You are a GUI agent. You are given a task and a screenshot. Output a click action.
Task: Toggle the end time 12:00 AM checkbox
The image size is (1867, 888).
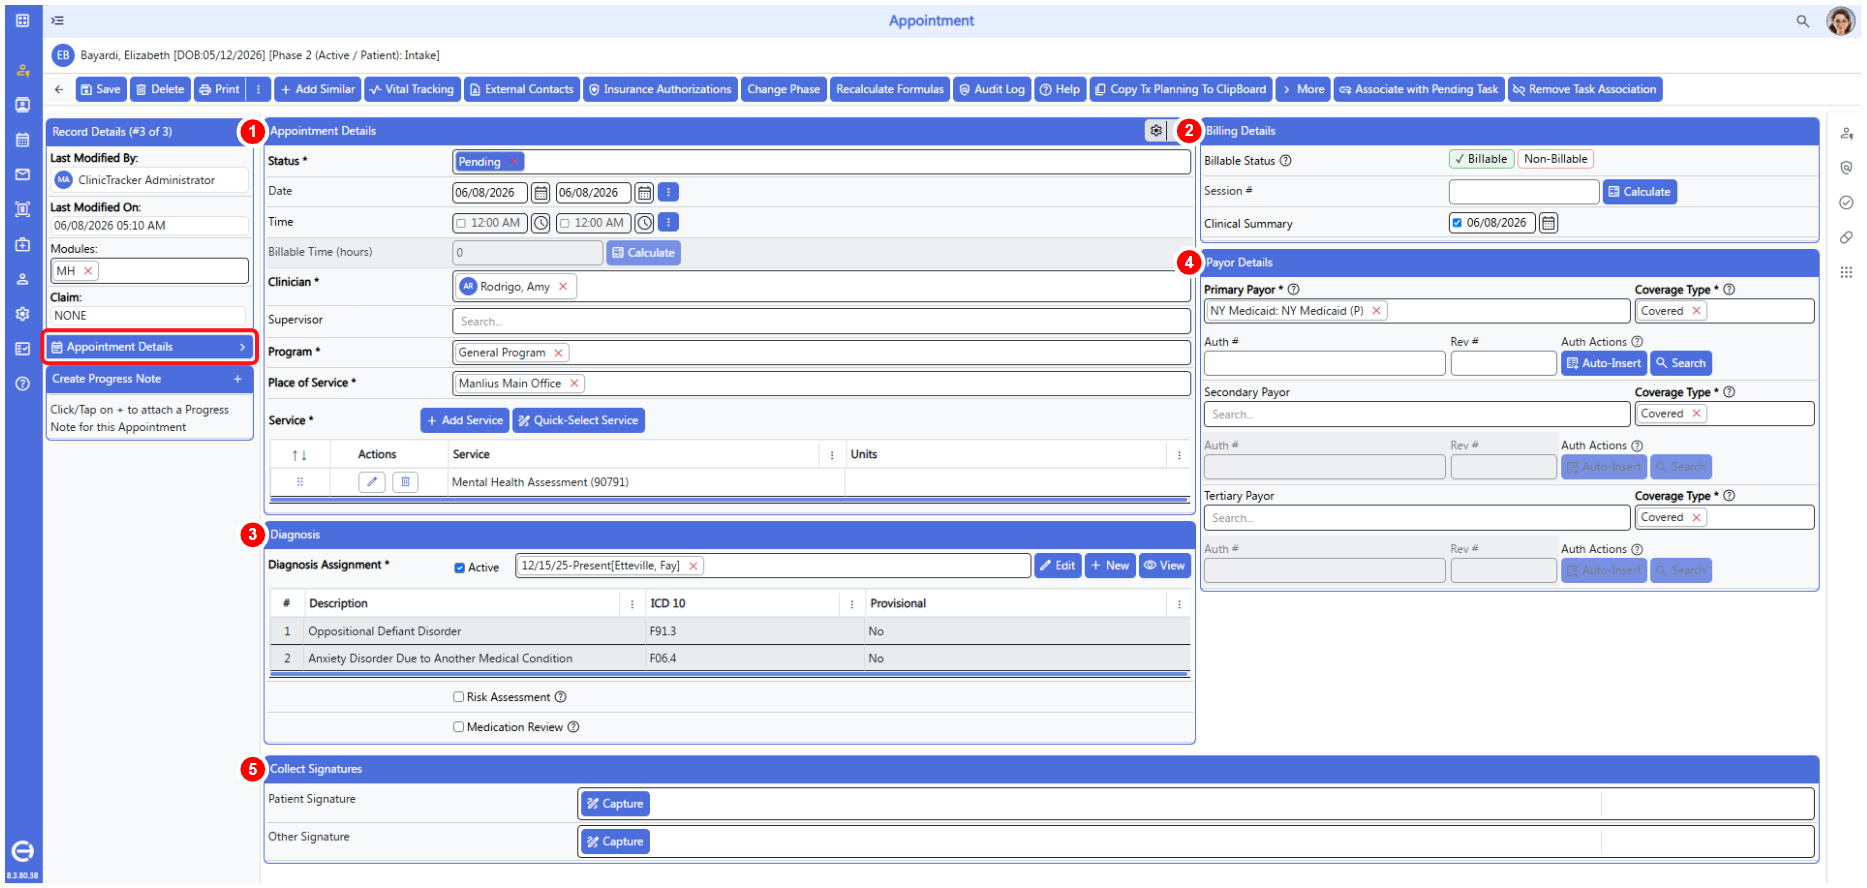click(565, 223)
